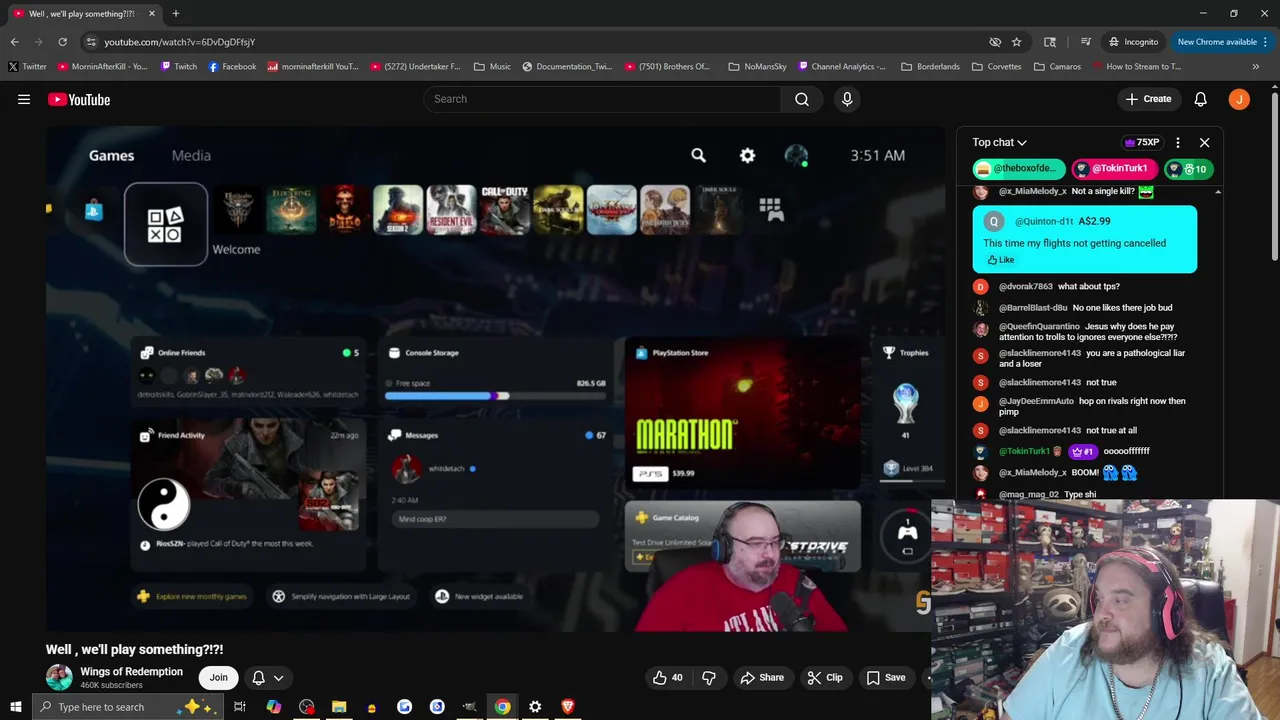Viewport: 1280px width, 720px height.
Task: Click @TokinTurk1 pinned chat chip
Action: pos(1114,169)
